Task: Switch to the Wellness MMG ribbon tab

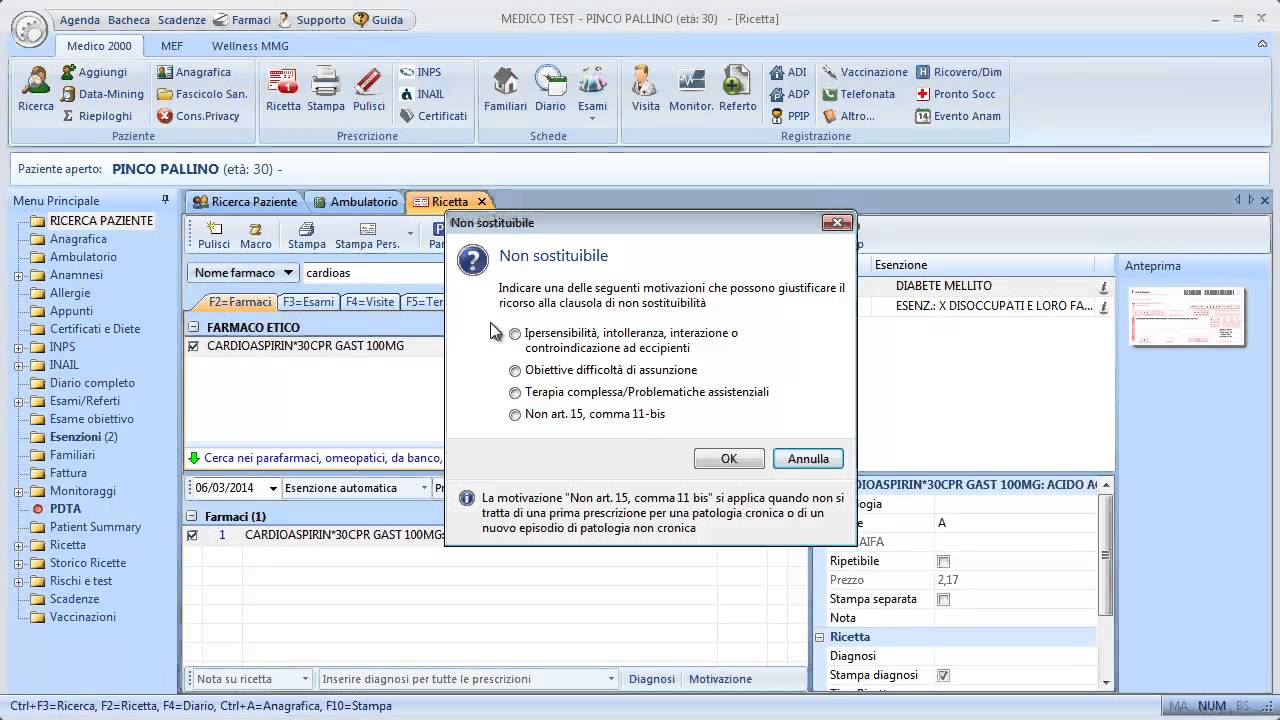Action: [250, 46]
